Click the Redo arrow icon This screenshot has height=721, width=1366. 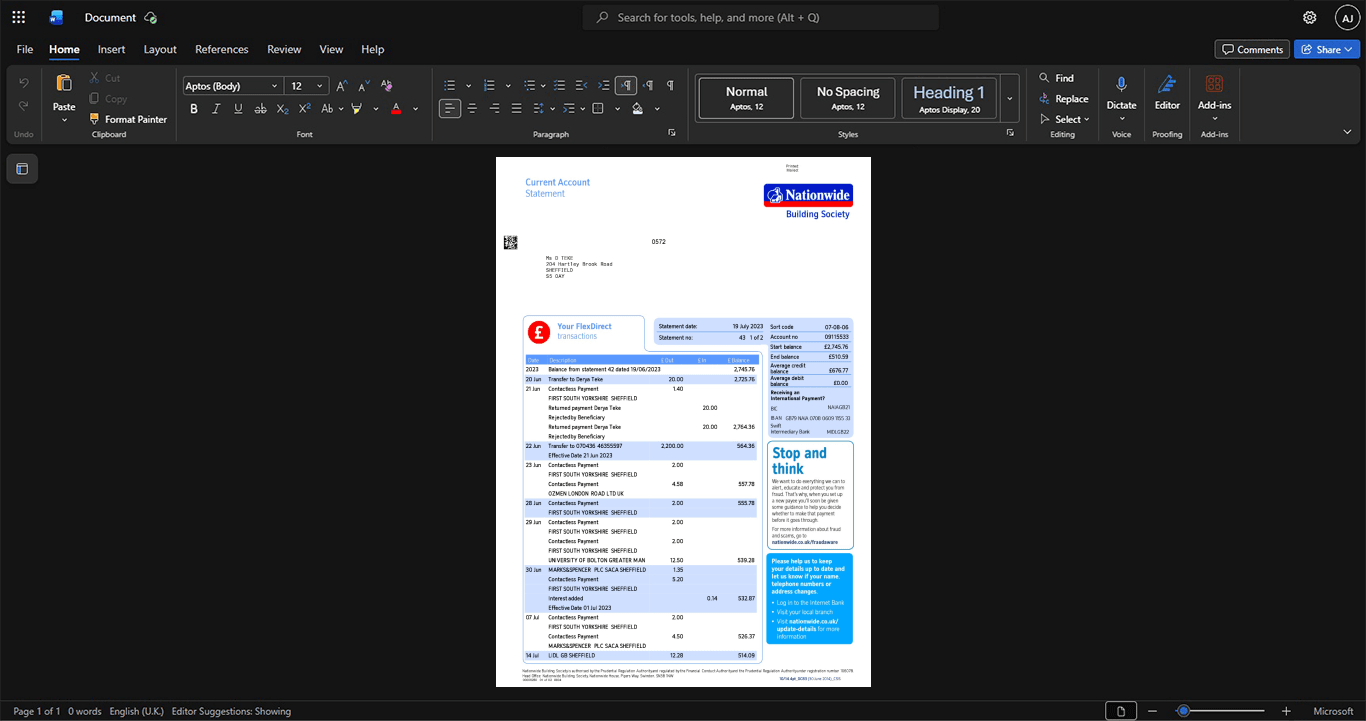pyautogui.click(x=24, y=106)
